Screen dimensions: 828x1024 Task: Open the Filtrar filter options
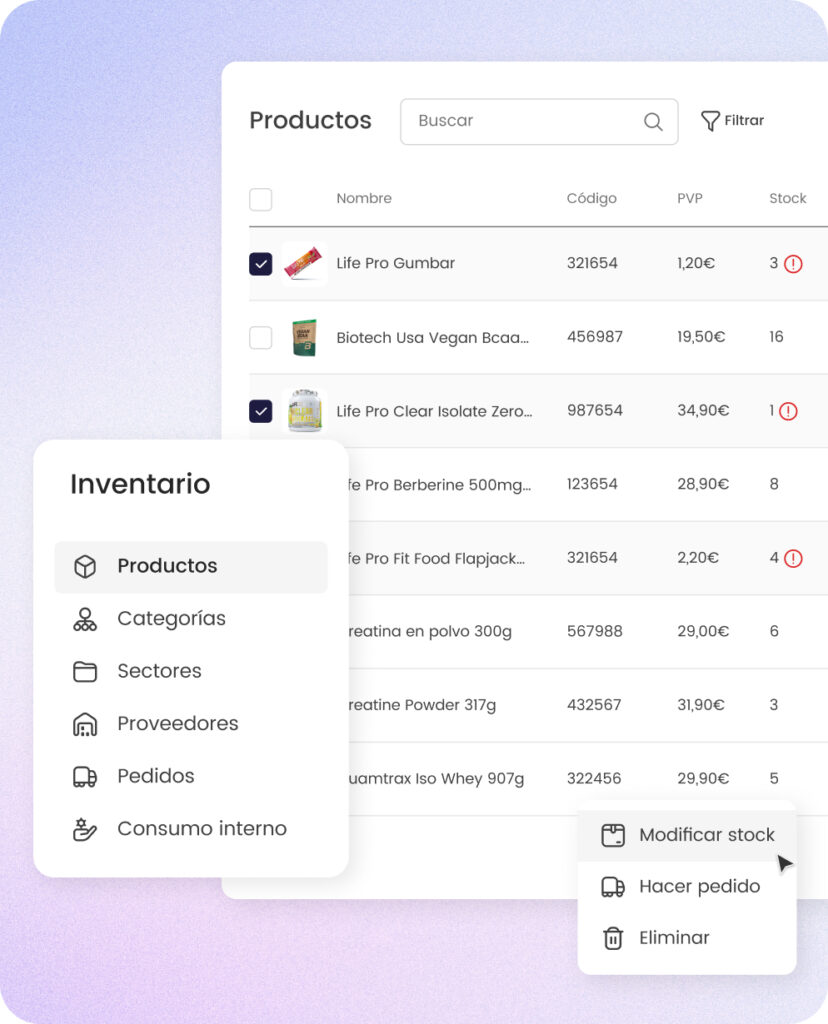pos(732,120)
